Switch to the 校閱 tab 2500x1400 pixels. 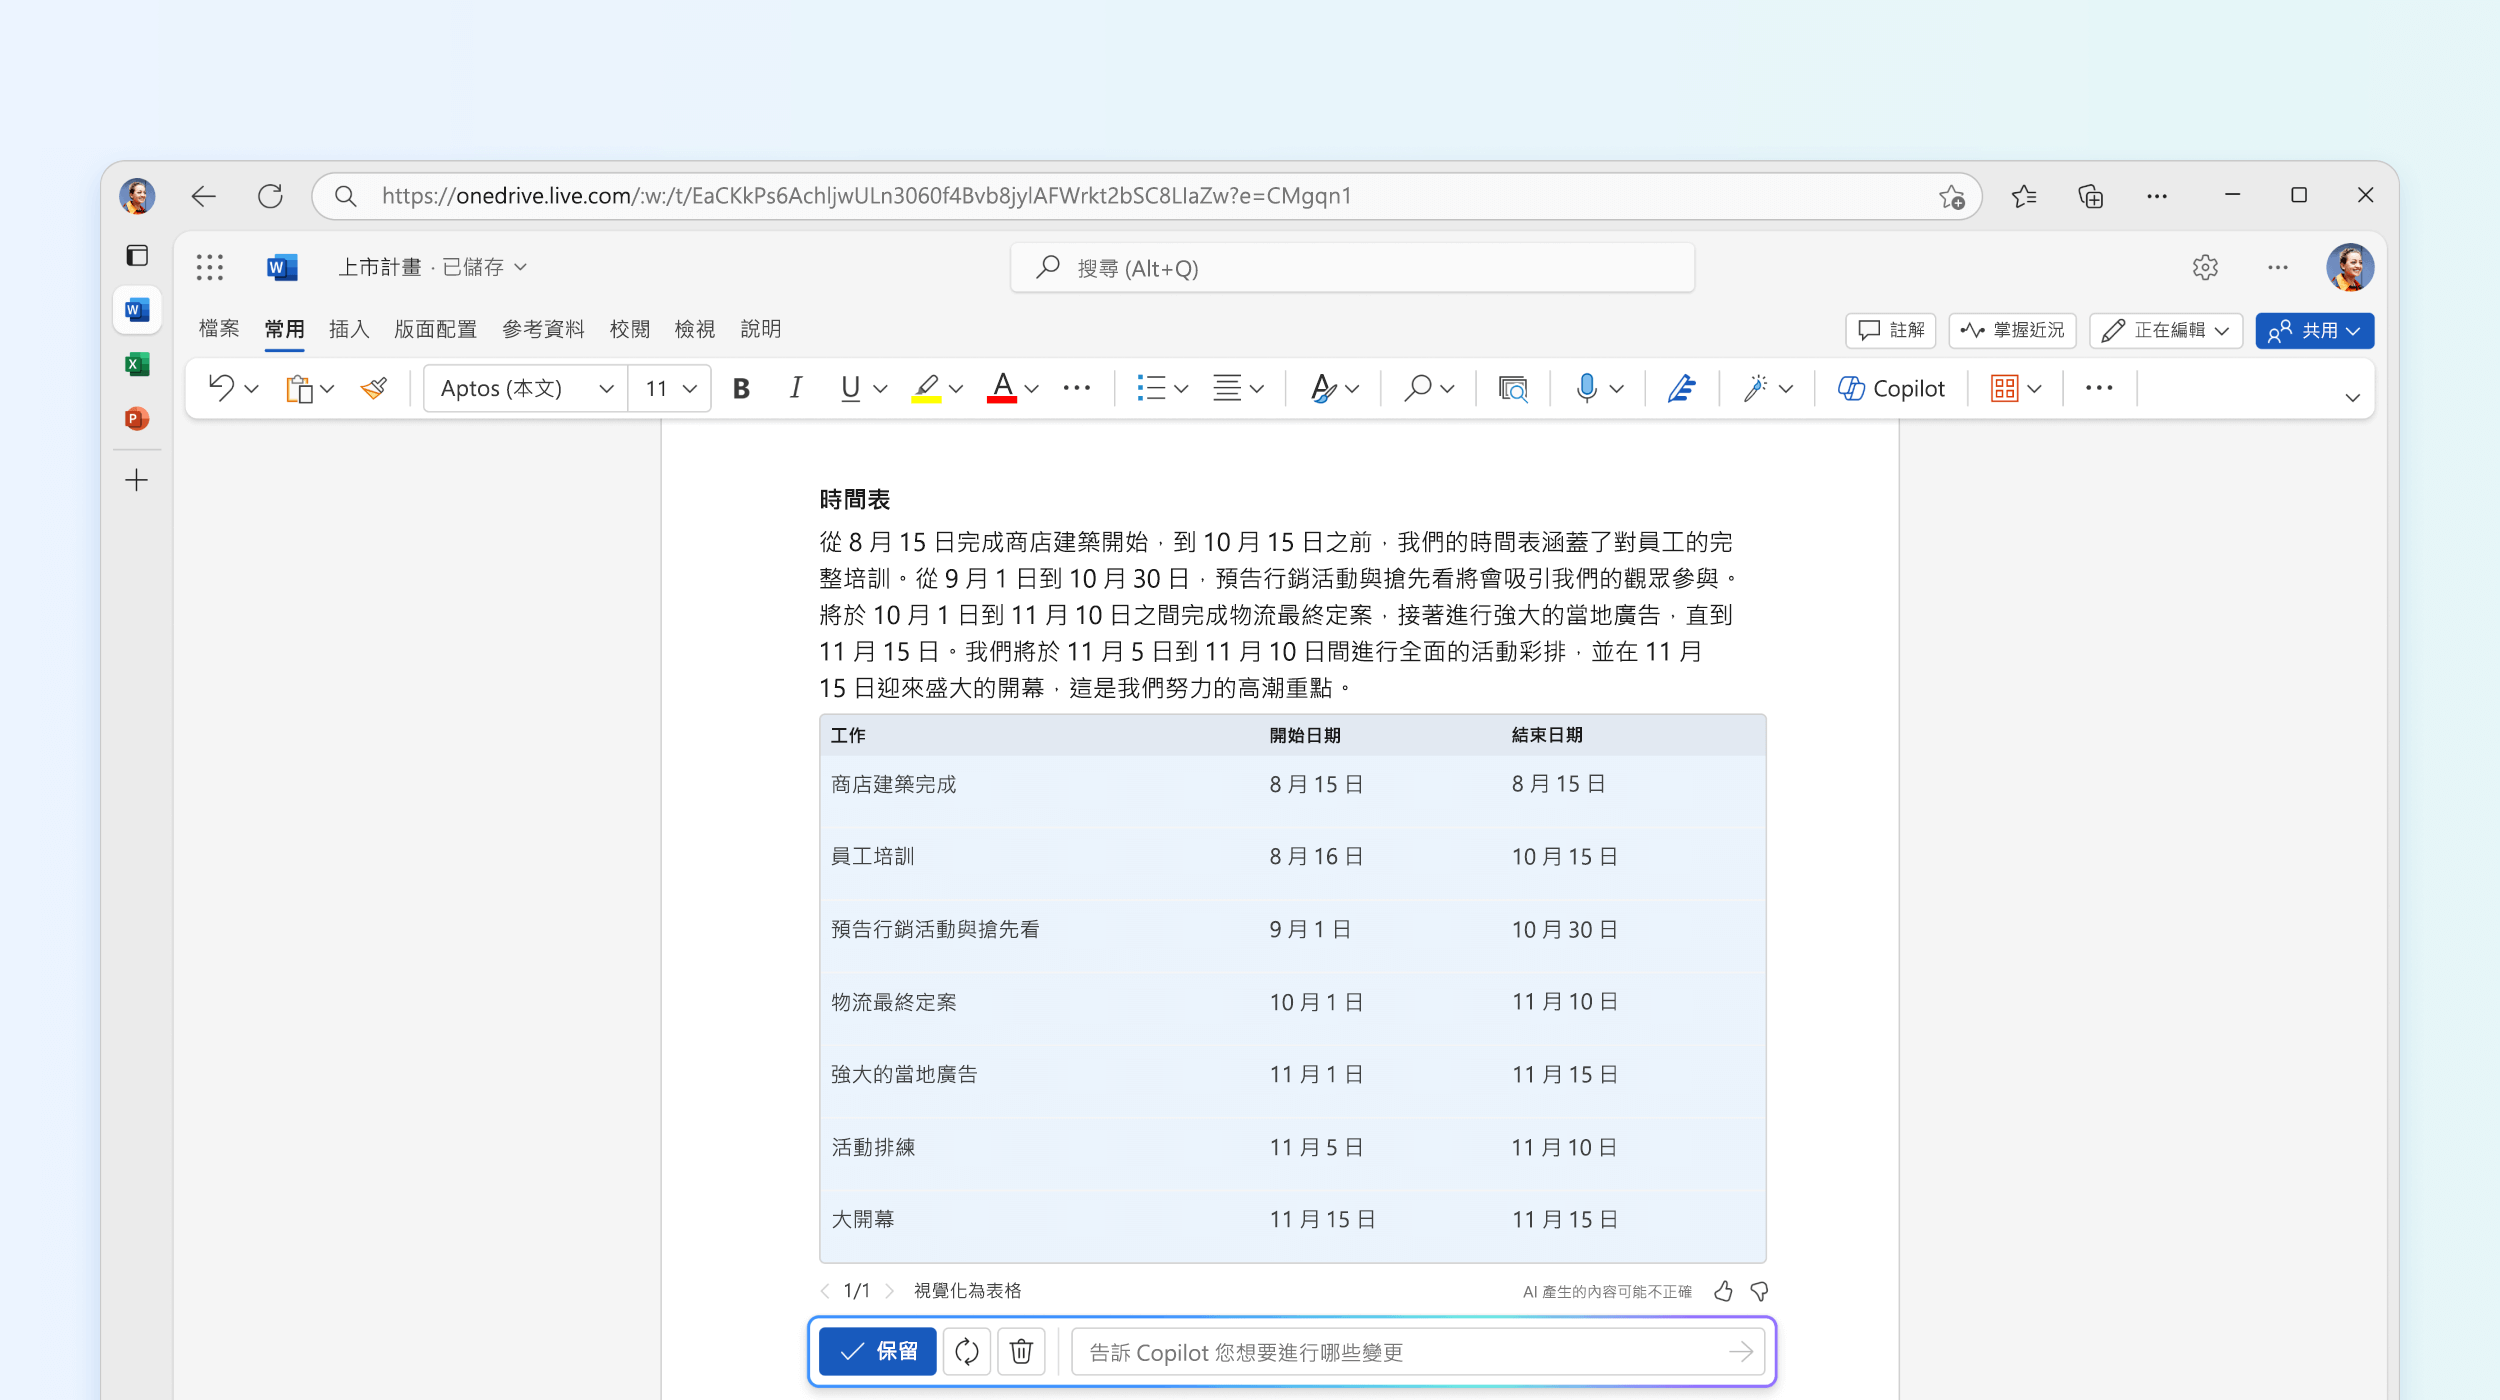(630, 329)
